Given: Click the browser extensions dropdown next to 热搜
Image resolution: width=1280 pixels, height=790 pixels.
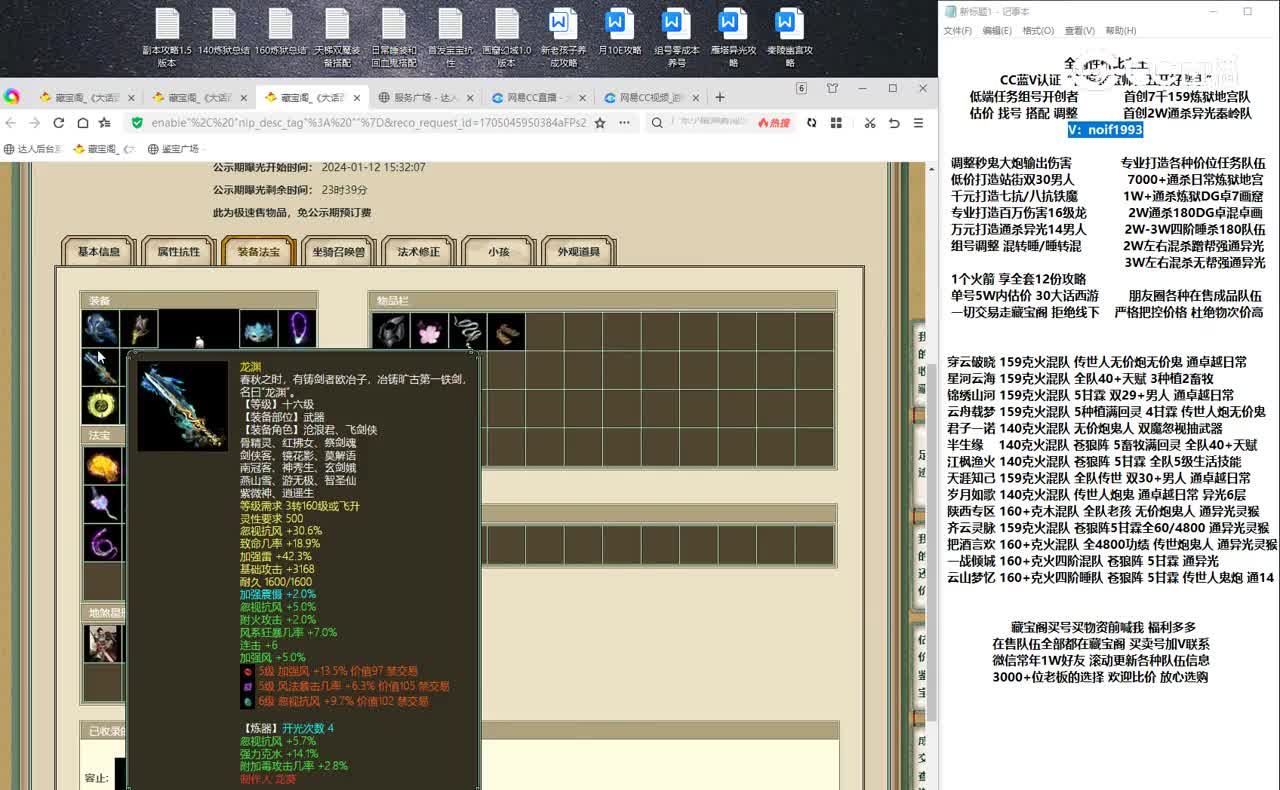Looking at the screenshot, I should click(835, 123).
